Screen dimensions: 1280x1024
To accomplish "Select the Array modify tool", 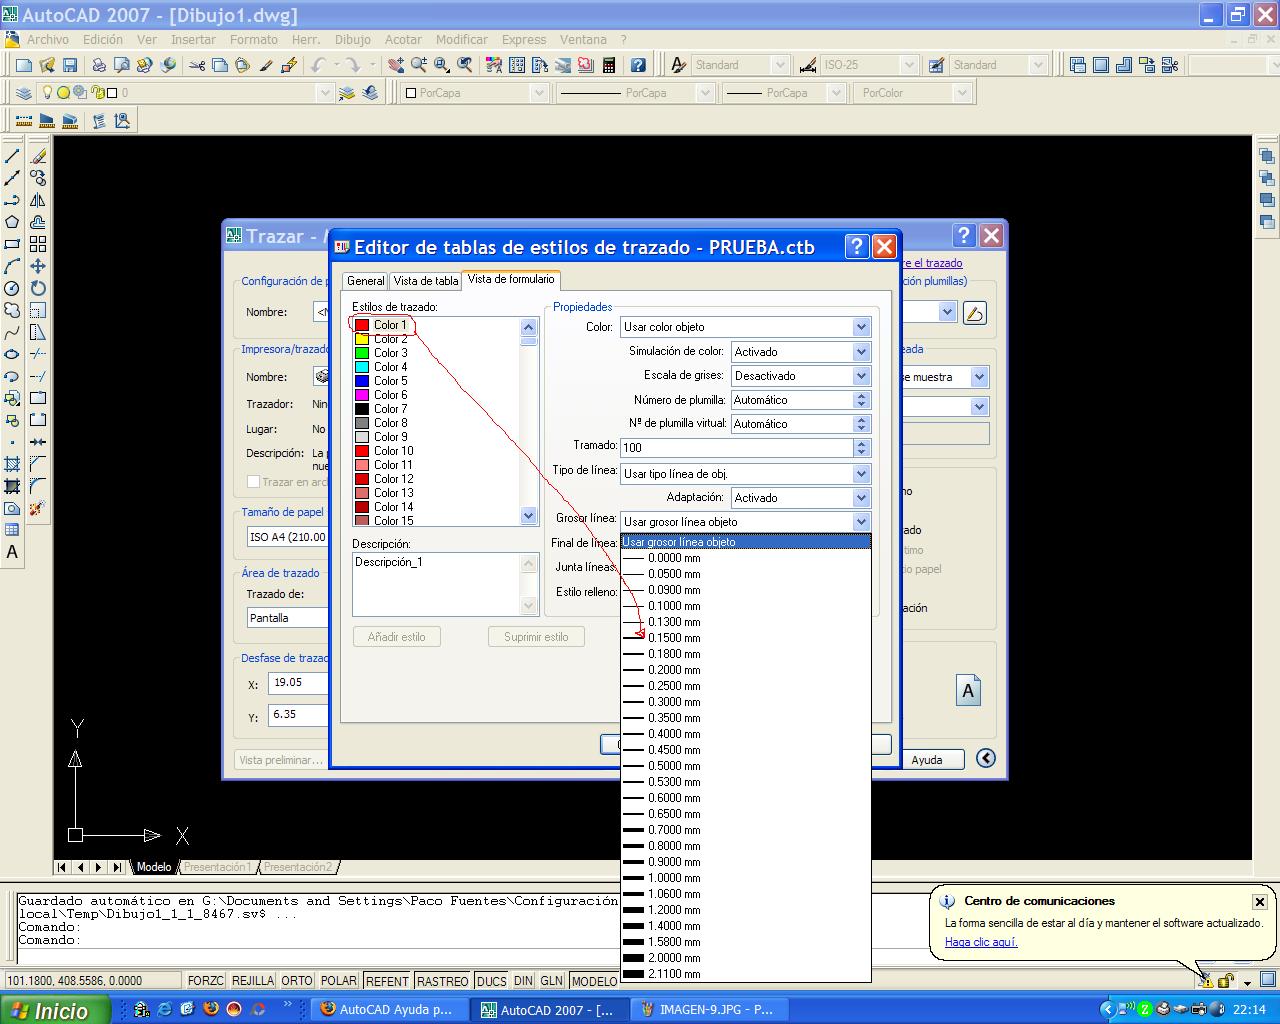I will (38, 244).
